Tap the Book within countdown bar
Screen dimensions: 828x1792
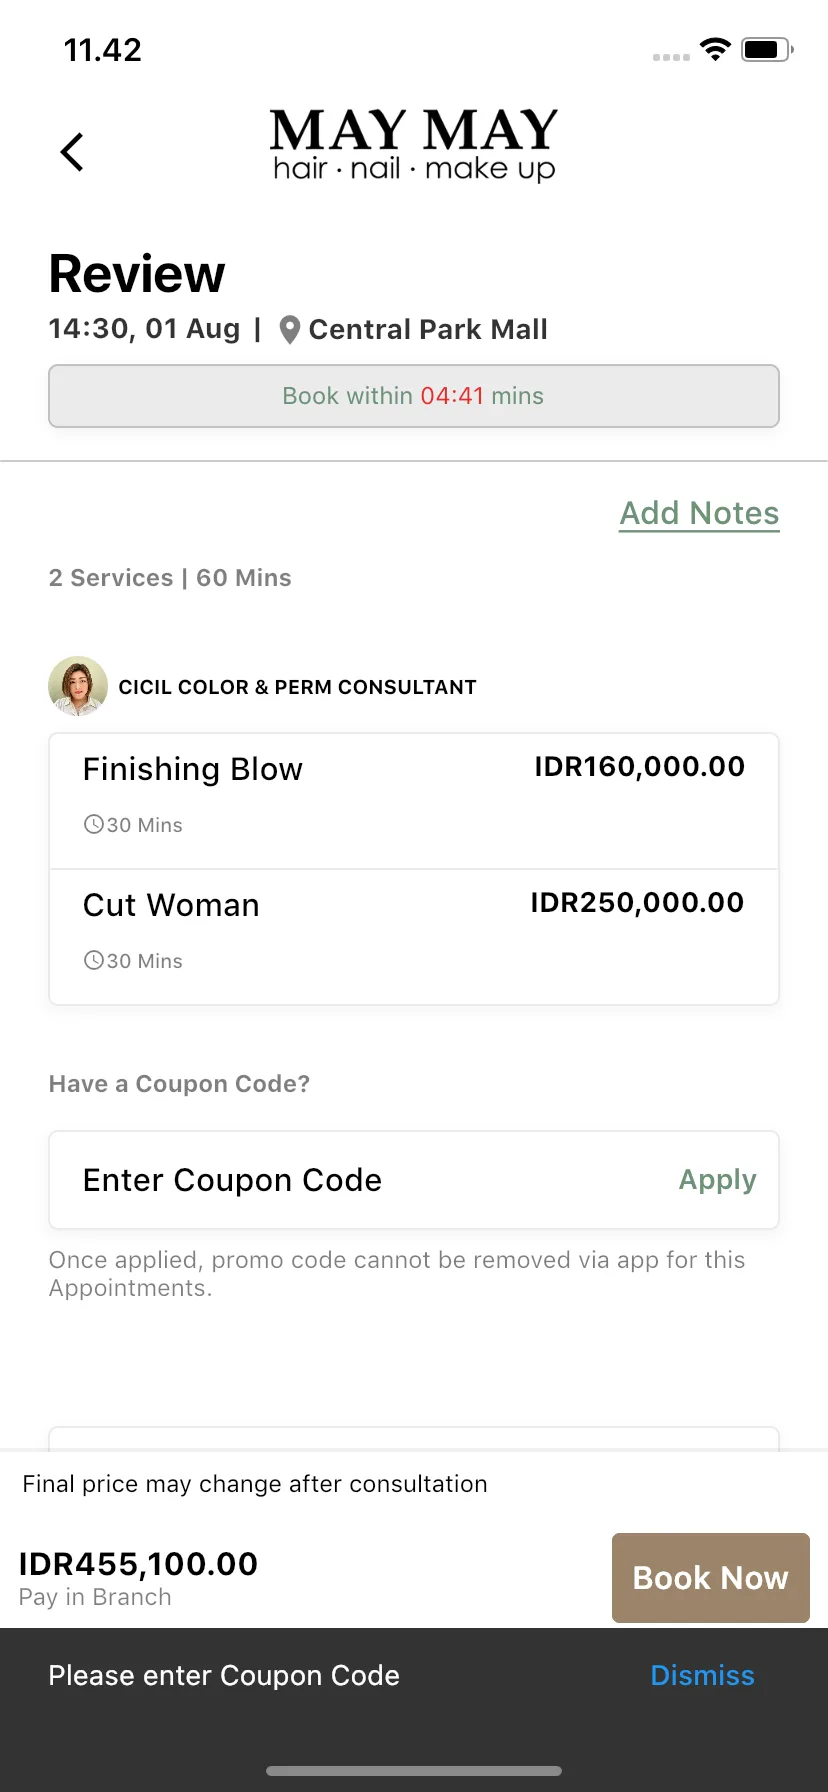tap(414, 396)
